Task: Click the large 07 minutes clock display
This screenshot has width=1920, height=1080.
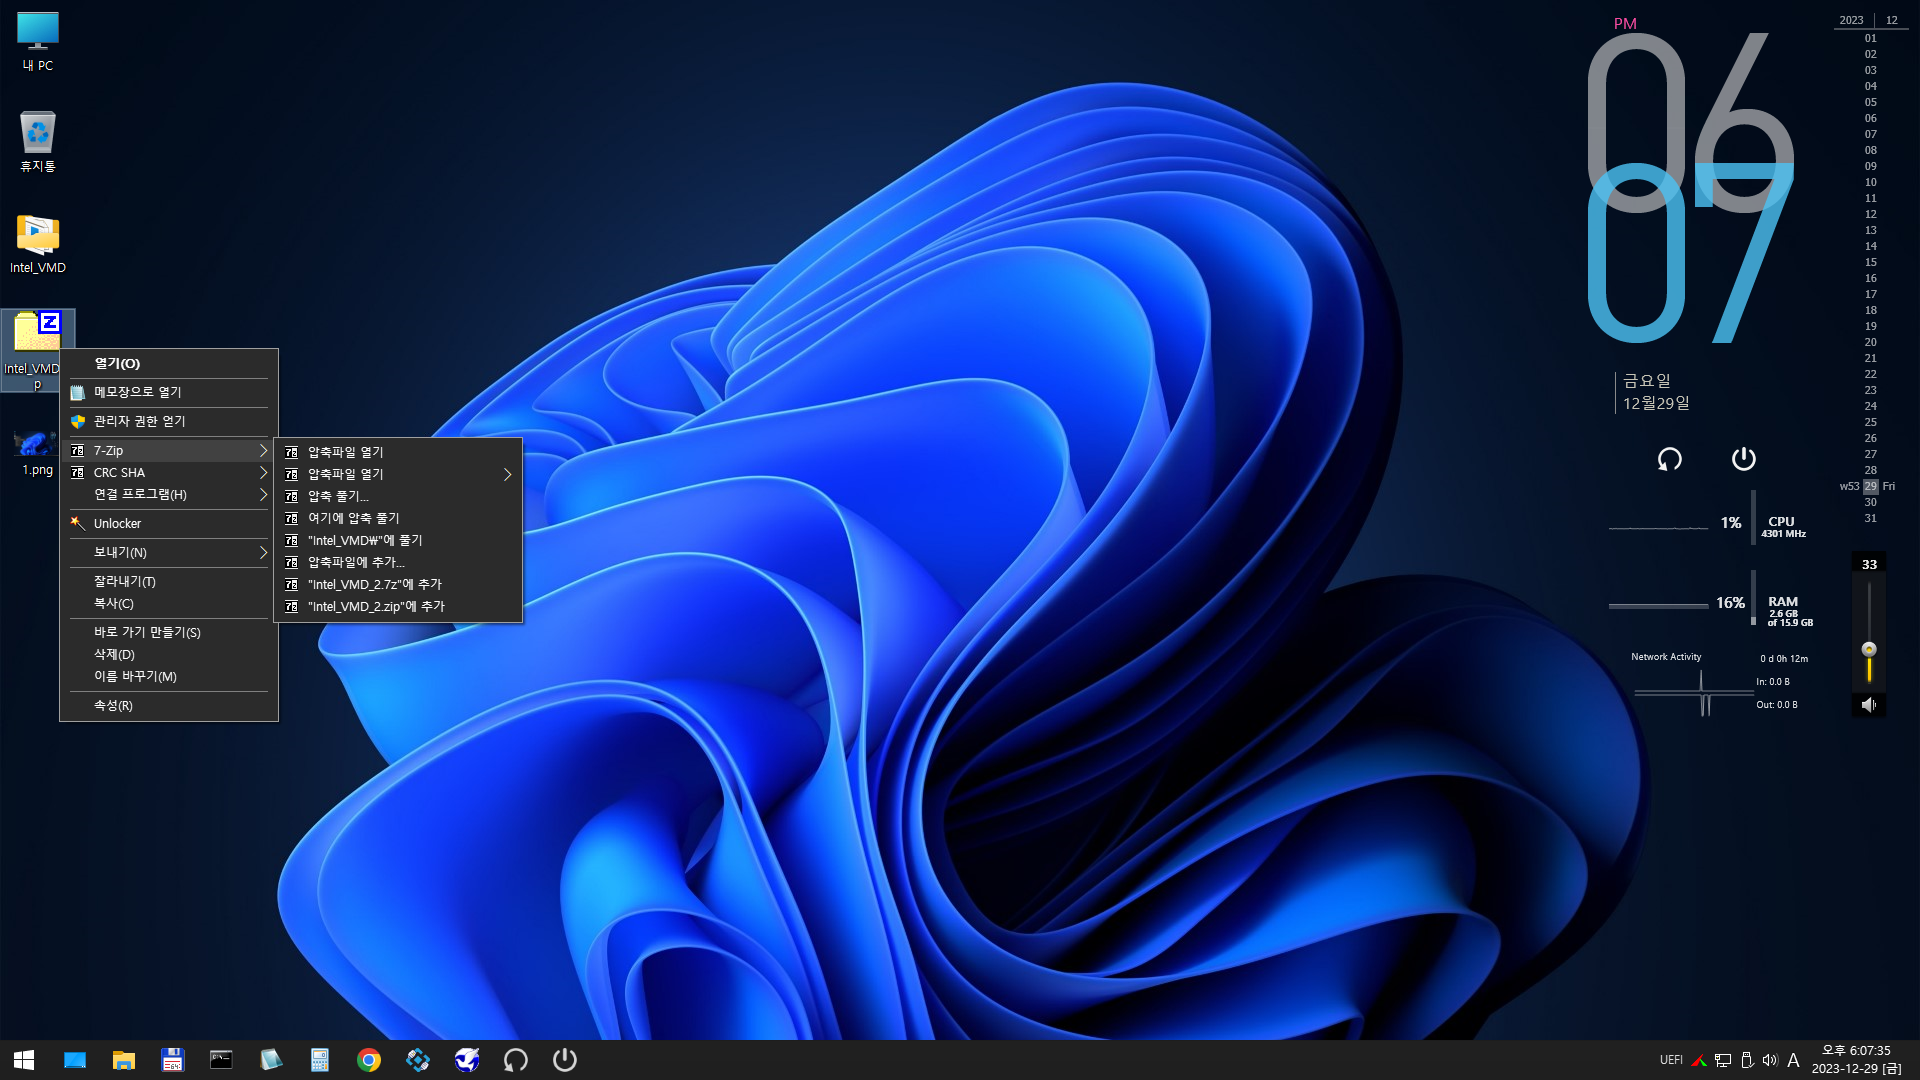Action: [x=1690, y=255]
